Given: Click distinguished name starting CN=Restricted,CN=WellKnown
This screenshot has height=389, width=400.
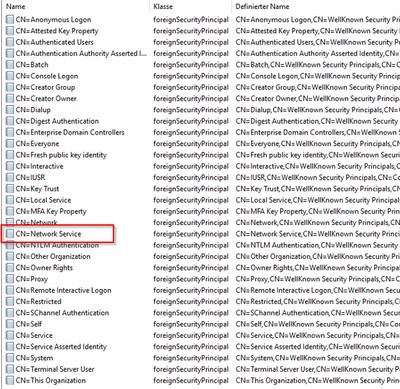Looking at the screenshot, I should (x=318, y=302).
